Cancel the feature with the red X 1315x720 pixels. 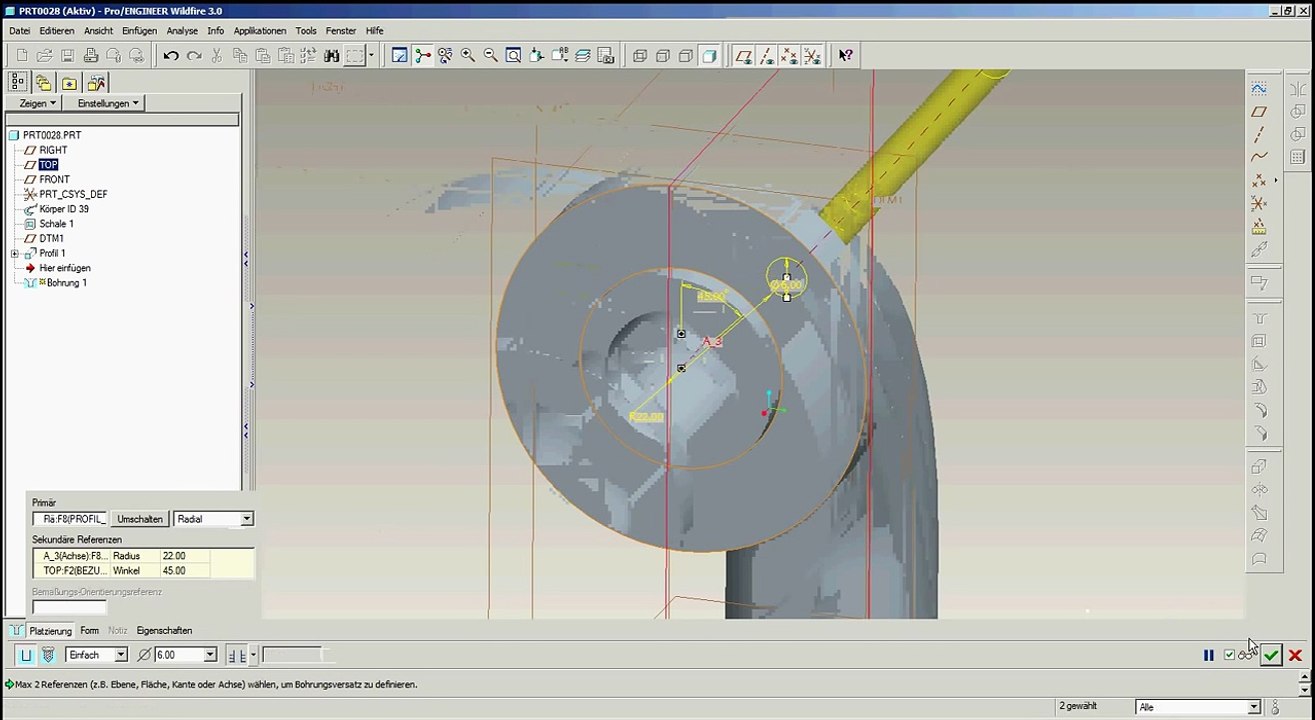(1295, 655)
